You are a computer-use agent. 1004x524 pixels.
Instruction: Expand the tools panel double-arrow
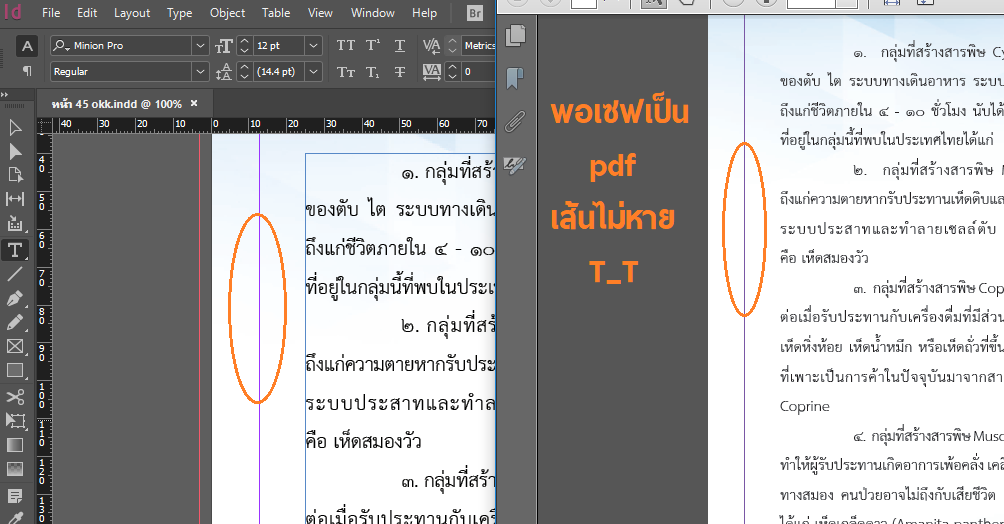click(5, 94)
